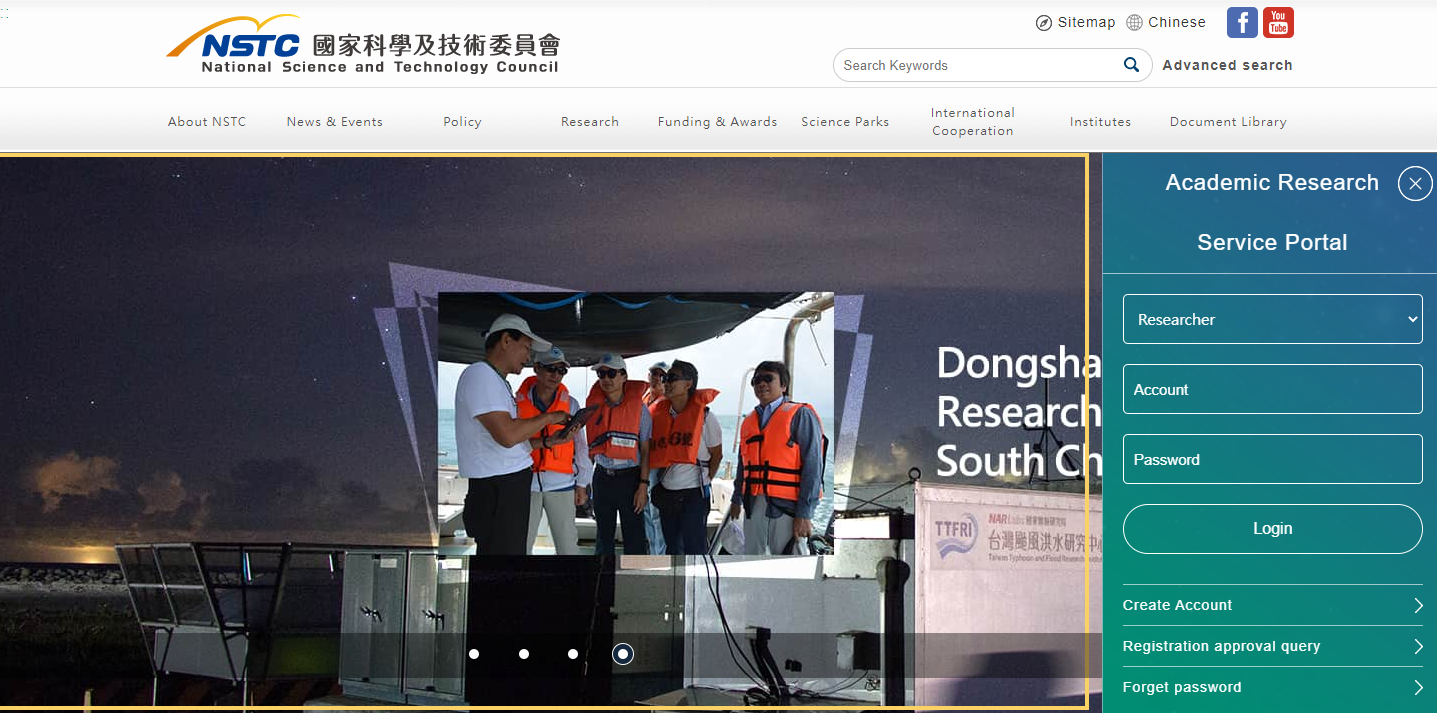Open the Research menu
The height and width of the screenshot is (713, 1437).
pos(590,122)
